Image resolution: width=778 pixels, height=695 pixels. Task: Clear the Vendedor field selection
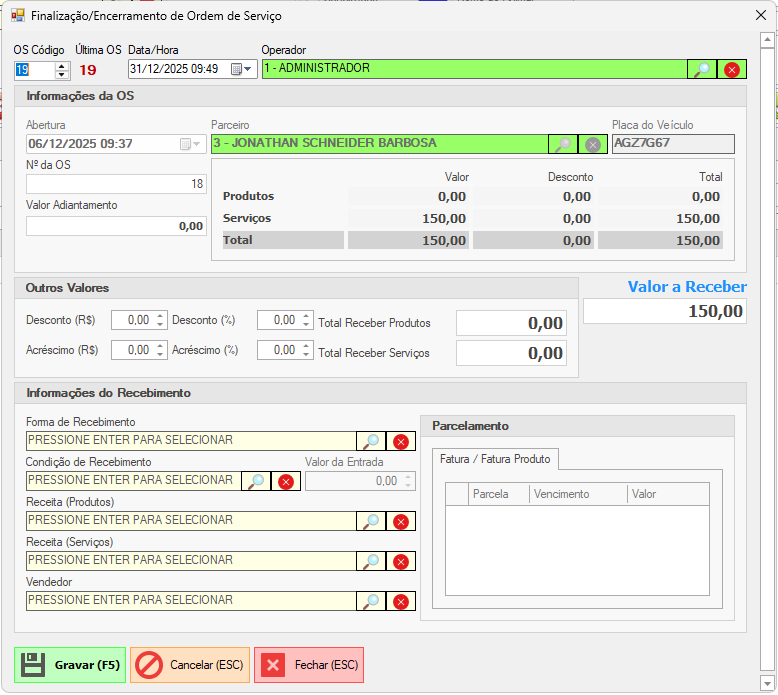tap(401, 601)
